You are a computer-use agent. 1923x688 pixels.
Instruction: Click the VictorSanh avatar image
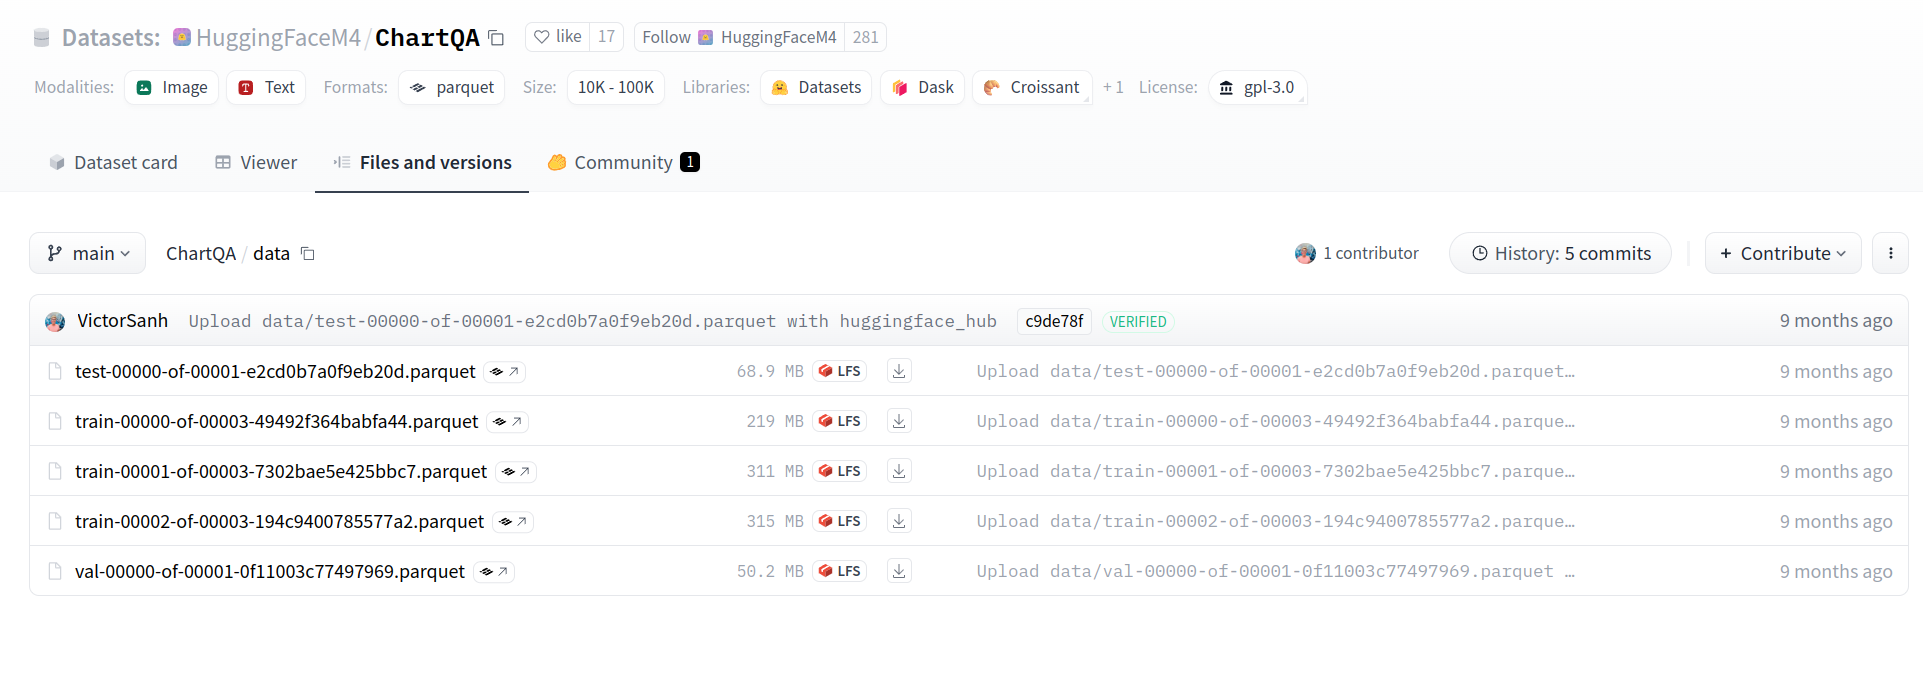(55, 321)
